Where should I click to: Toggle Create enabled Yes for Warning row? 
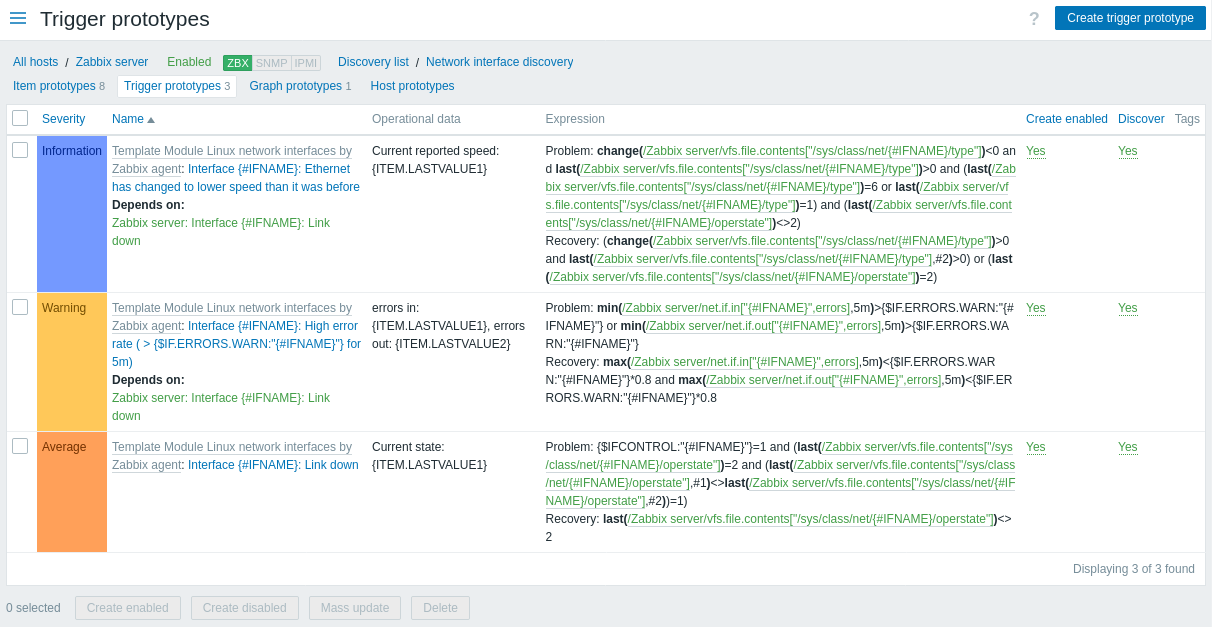tap(1036, 308)
